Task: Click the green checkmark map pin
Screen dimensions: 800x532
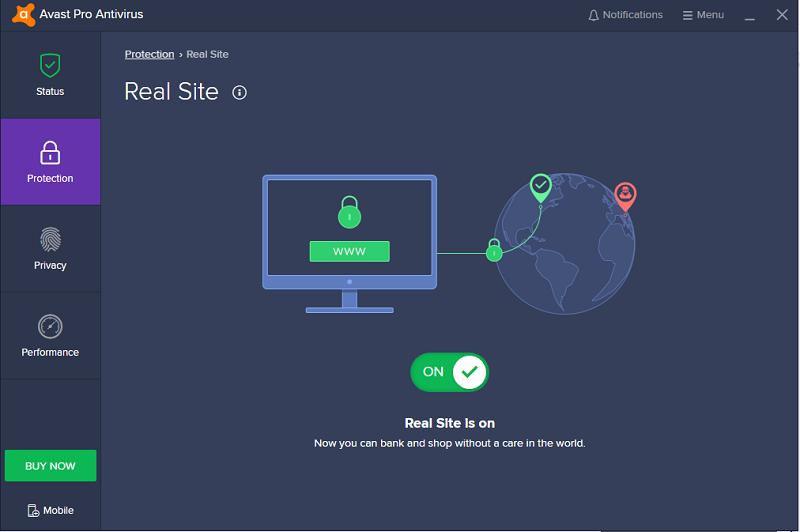Action: click(x=540, y=186)
